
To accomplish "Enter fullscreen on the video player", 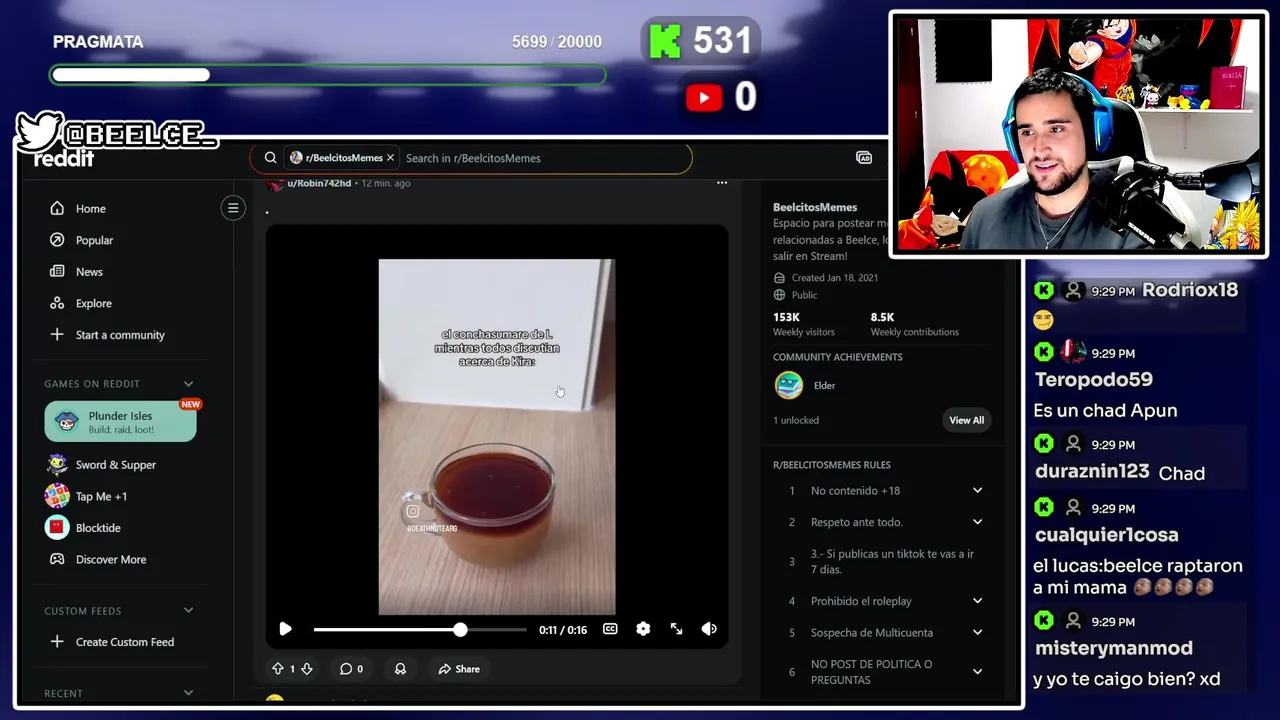I will point(676,629).
